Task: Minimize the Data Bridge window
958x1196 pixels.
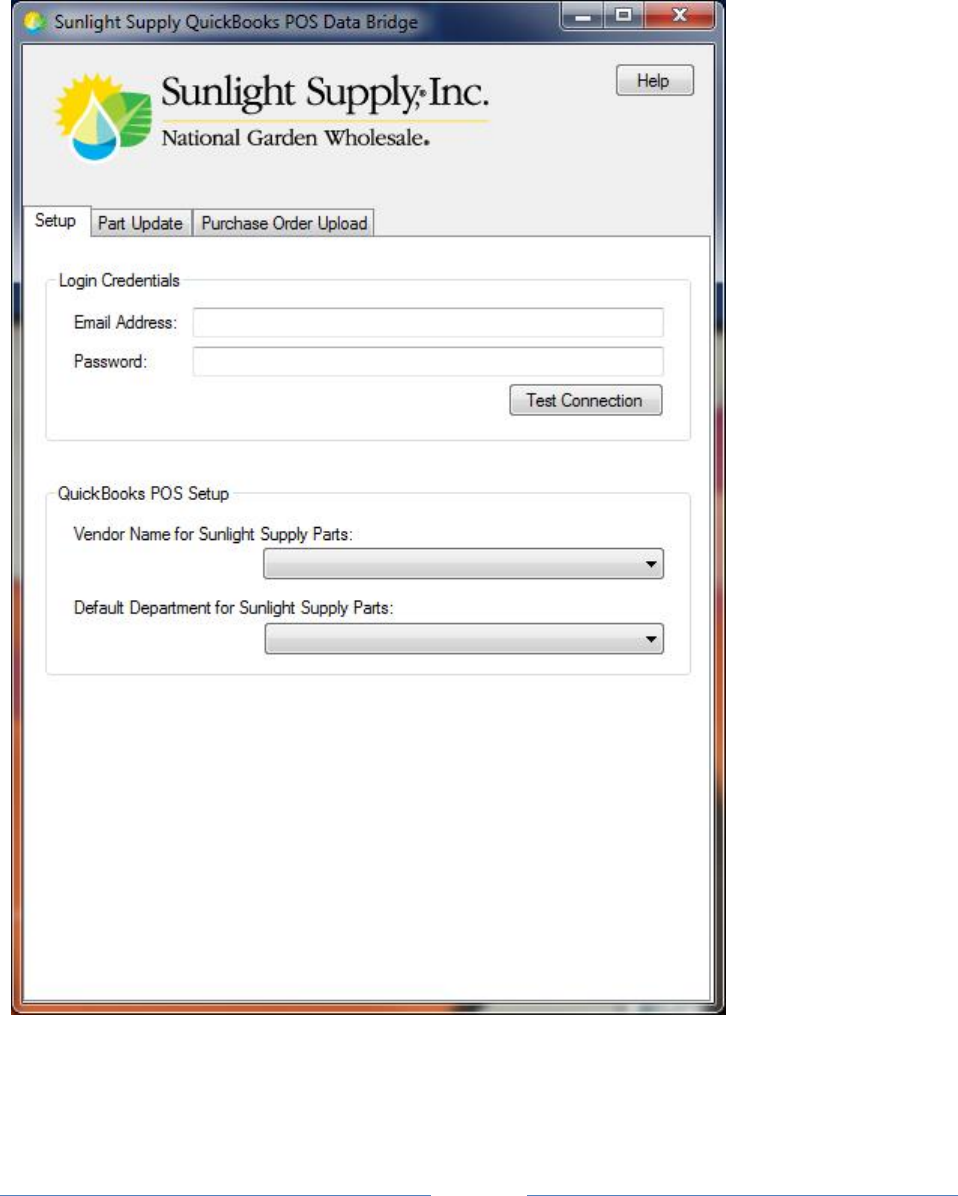Action: (x=583, y=16)
